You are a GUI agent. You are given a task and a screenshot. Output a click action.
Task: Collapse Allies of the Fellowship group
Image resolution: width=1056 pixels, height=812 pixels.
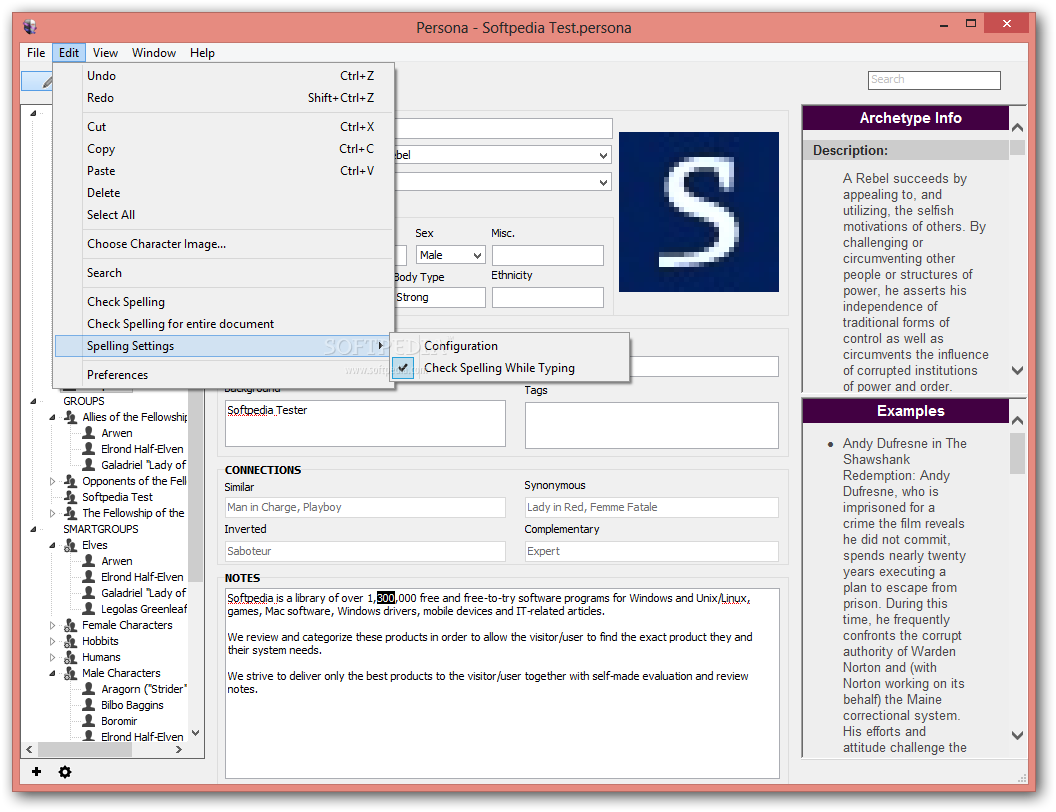[52, 417]
